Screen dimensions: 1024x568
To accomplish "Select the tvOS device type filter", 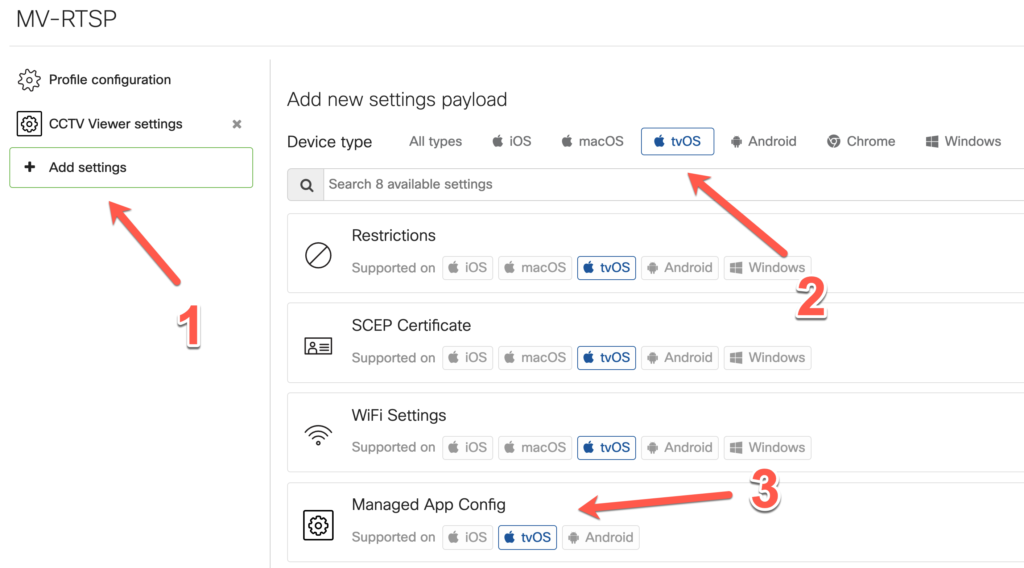I will [677, 142].
